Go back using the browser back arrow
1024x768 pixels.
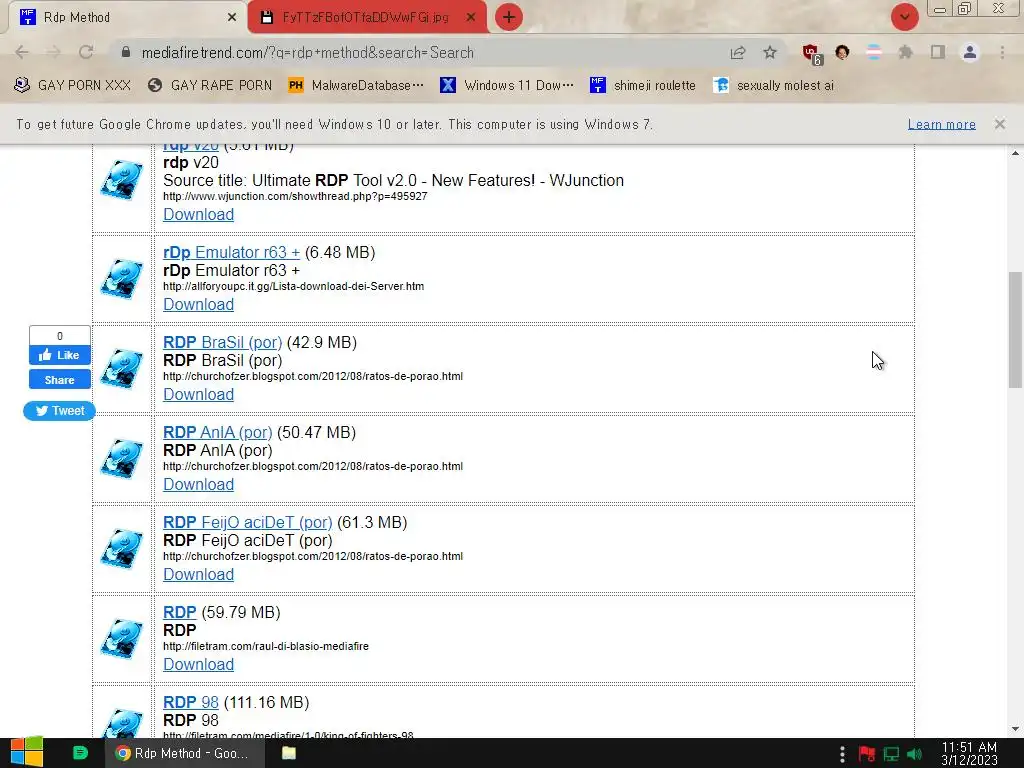[22, 52]
